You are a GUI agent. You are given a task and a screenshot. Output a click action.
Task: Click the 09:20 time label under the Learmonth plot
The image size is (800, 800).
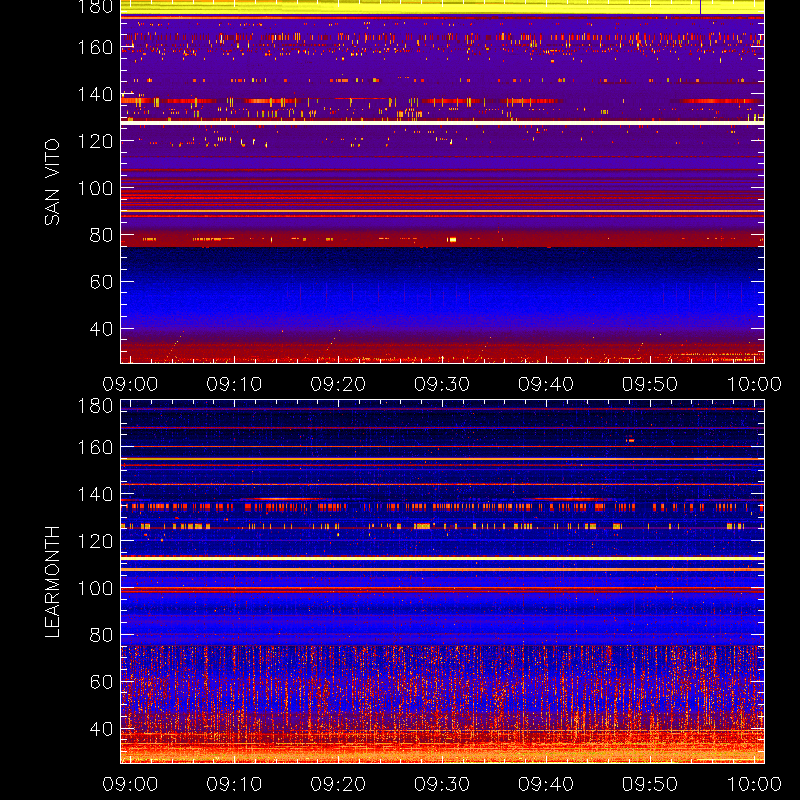coord(338,784)
